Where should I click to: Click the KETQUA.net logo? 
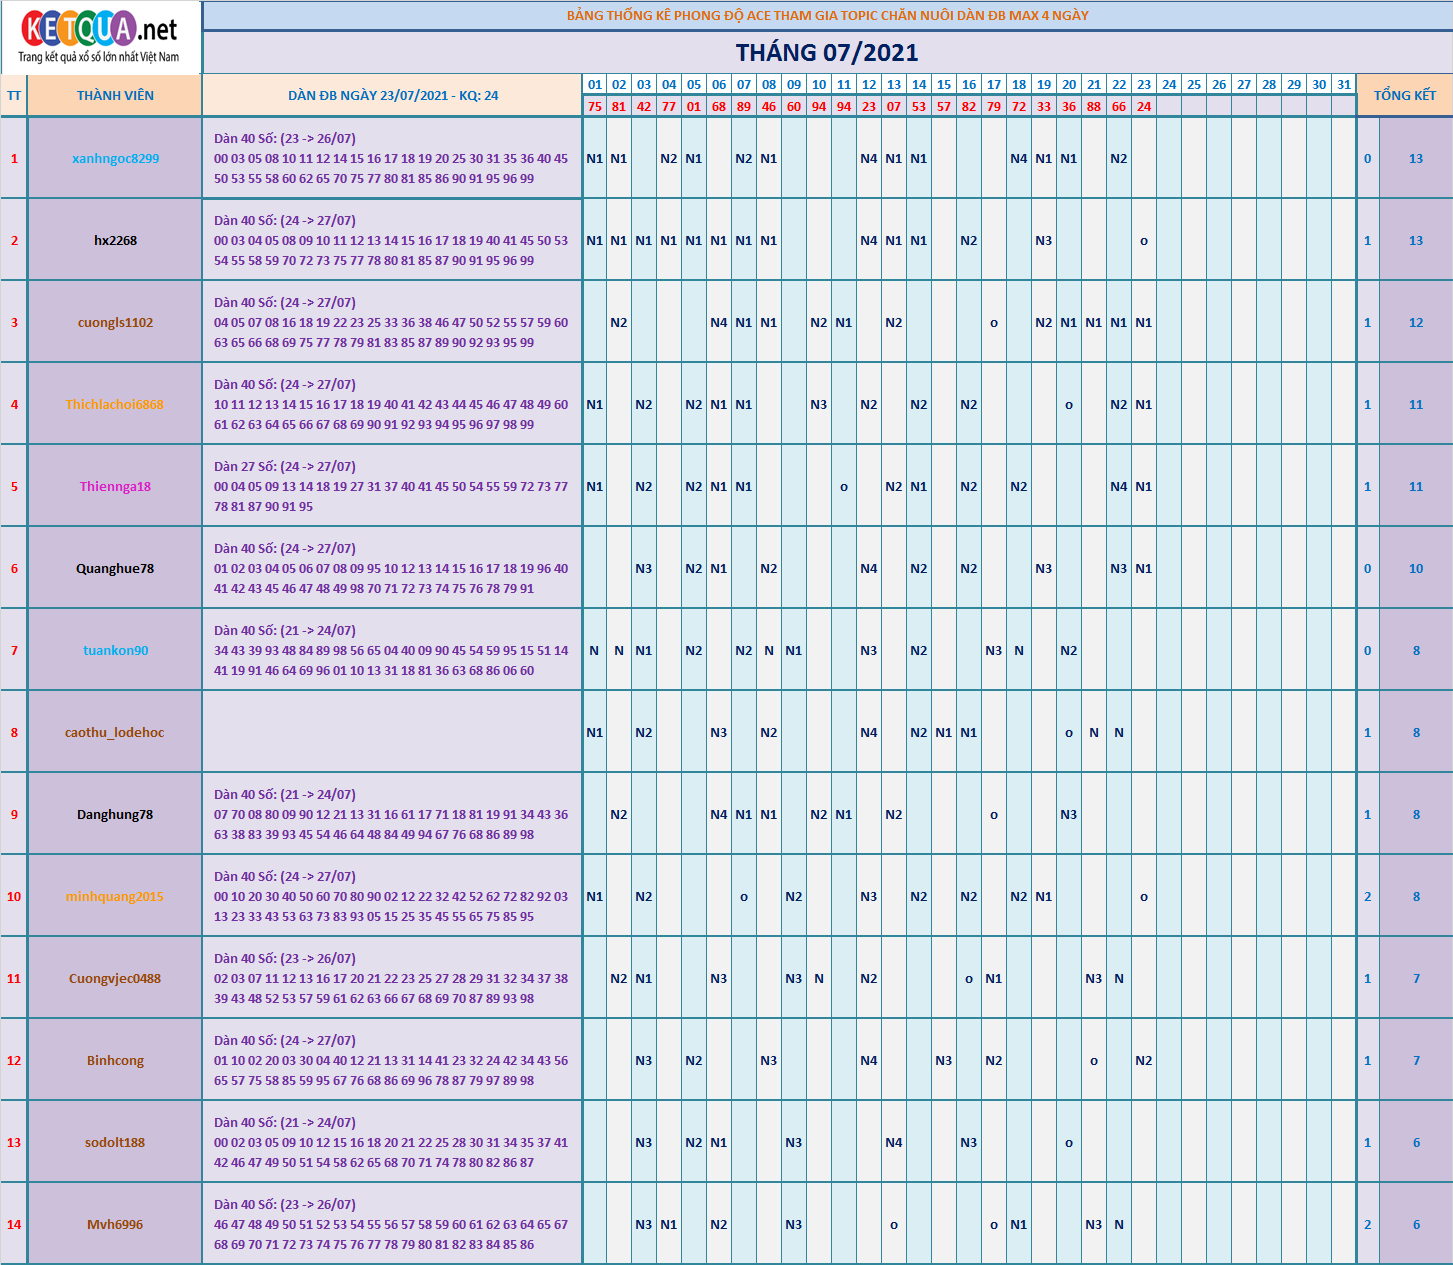pos(99,37)
